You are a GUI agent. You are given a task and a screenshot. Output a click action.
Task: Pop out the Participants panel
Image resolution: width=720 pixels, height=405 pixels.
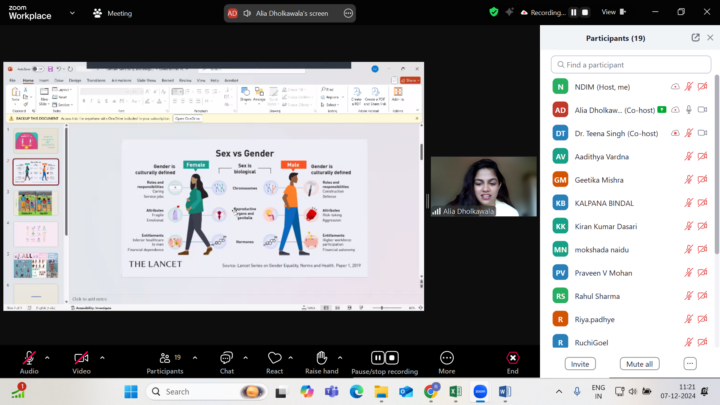coord(695,37)
